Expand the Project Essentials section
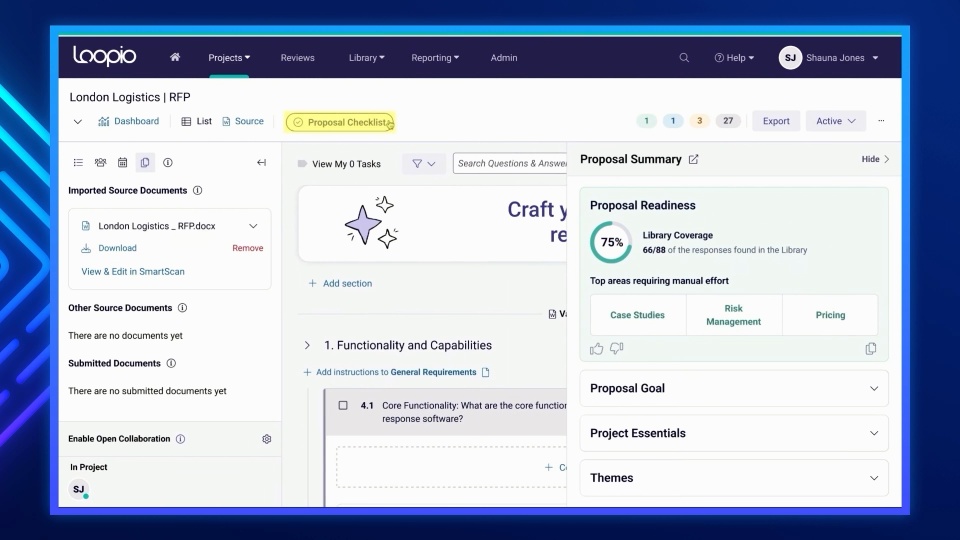This screenshot has width=960, height=540. (733, 433)
